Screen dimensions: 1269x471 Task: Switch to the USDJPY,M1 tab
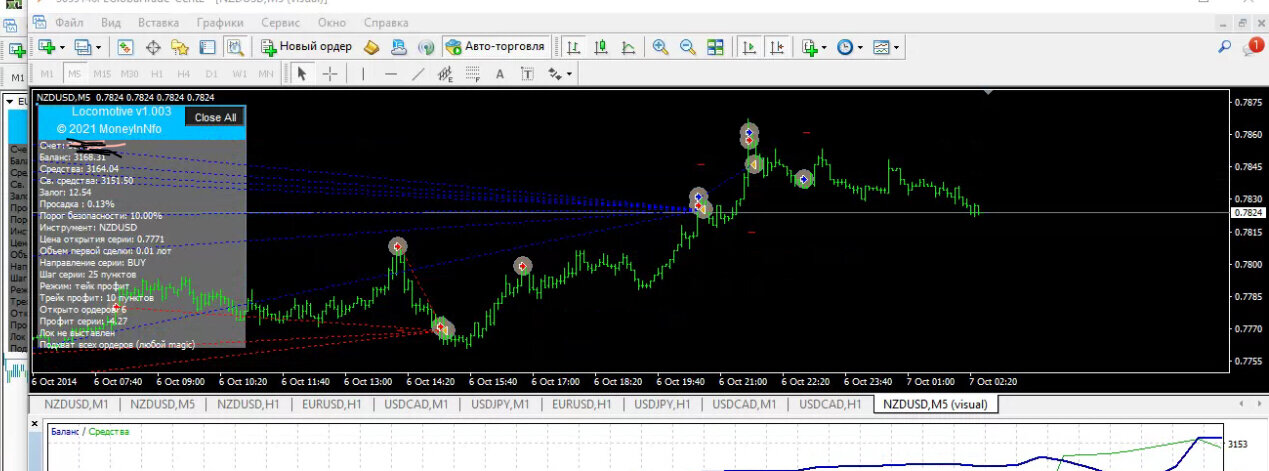click(x=498, y=404)
